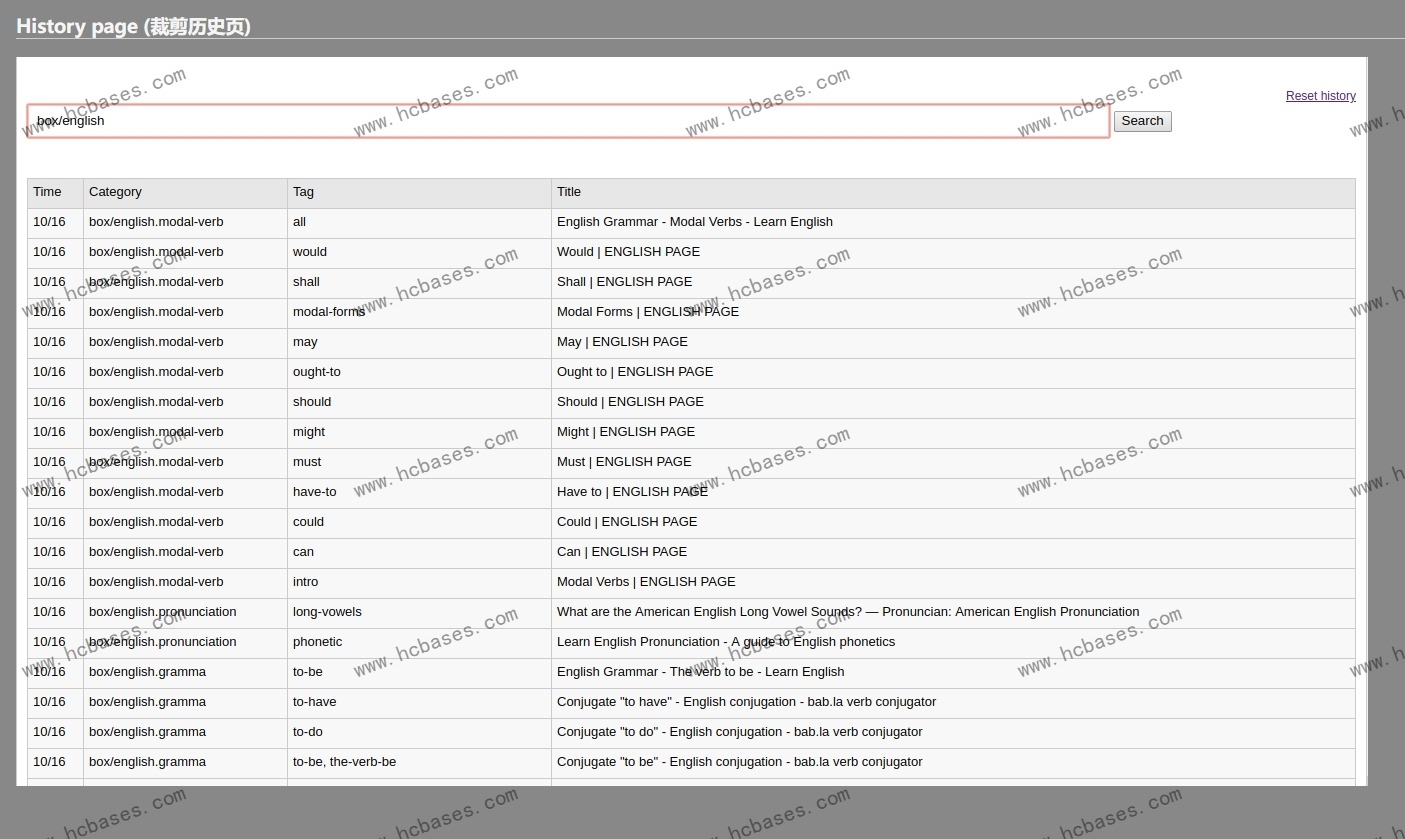1405x839 pixels.
Task: Select the 'shall' tag cell
Action: tap(419, 283)
